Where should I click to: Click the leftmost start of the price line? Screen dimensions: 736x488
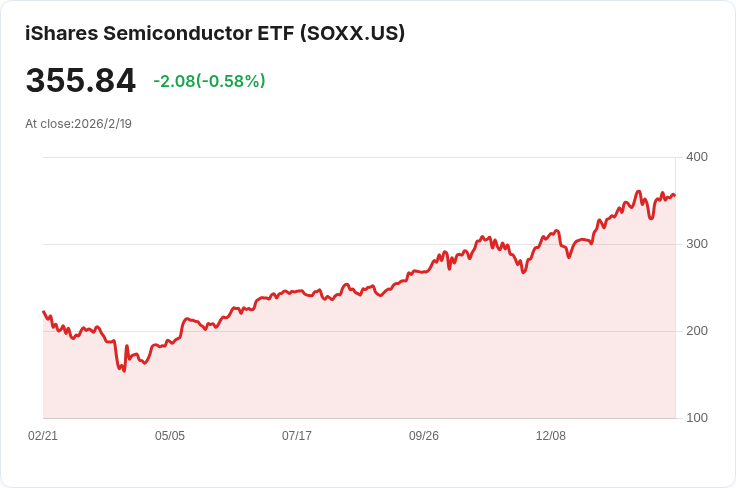click(x=43, y=312)
